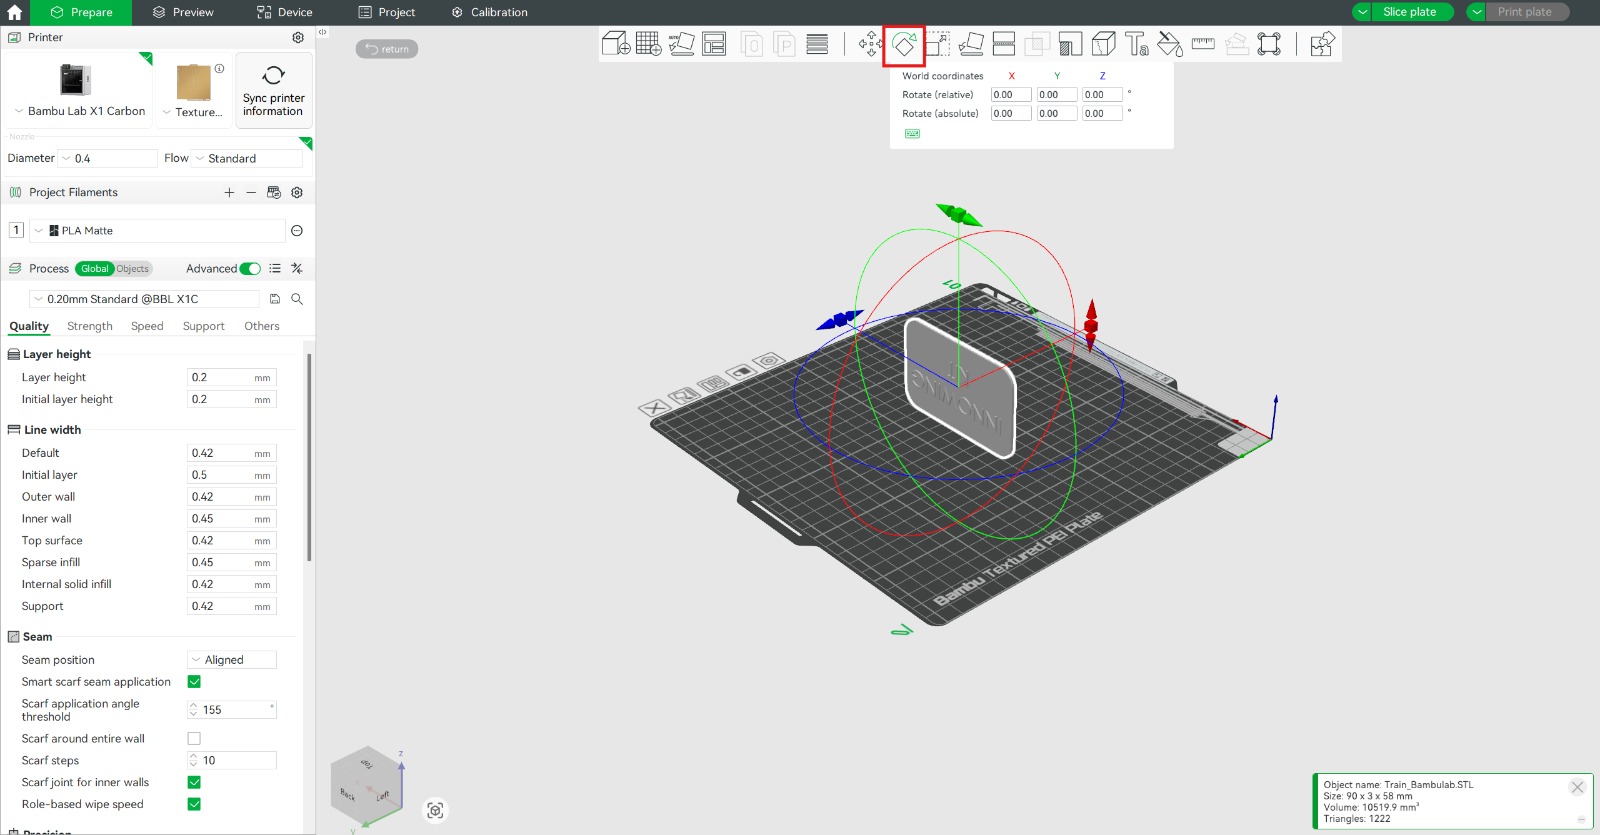
Task: Activate the Color painting bucket tool
Action: 1169,44
